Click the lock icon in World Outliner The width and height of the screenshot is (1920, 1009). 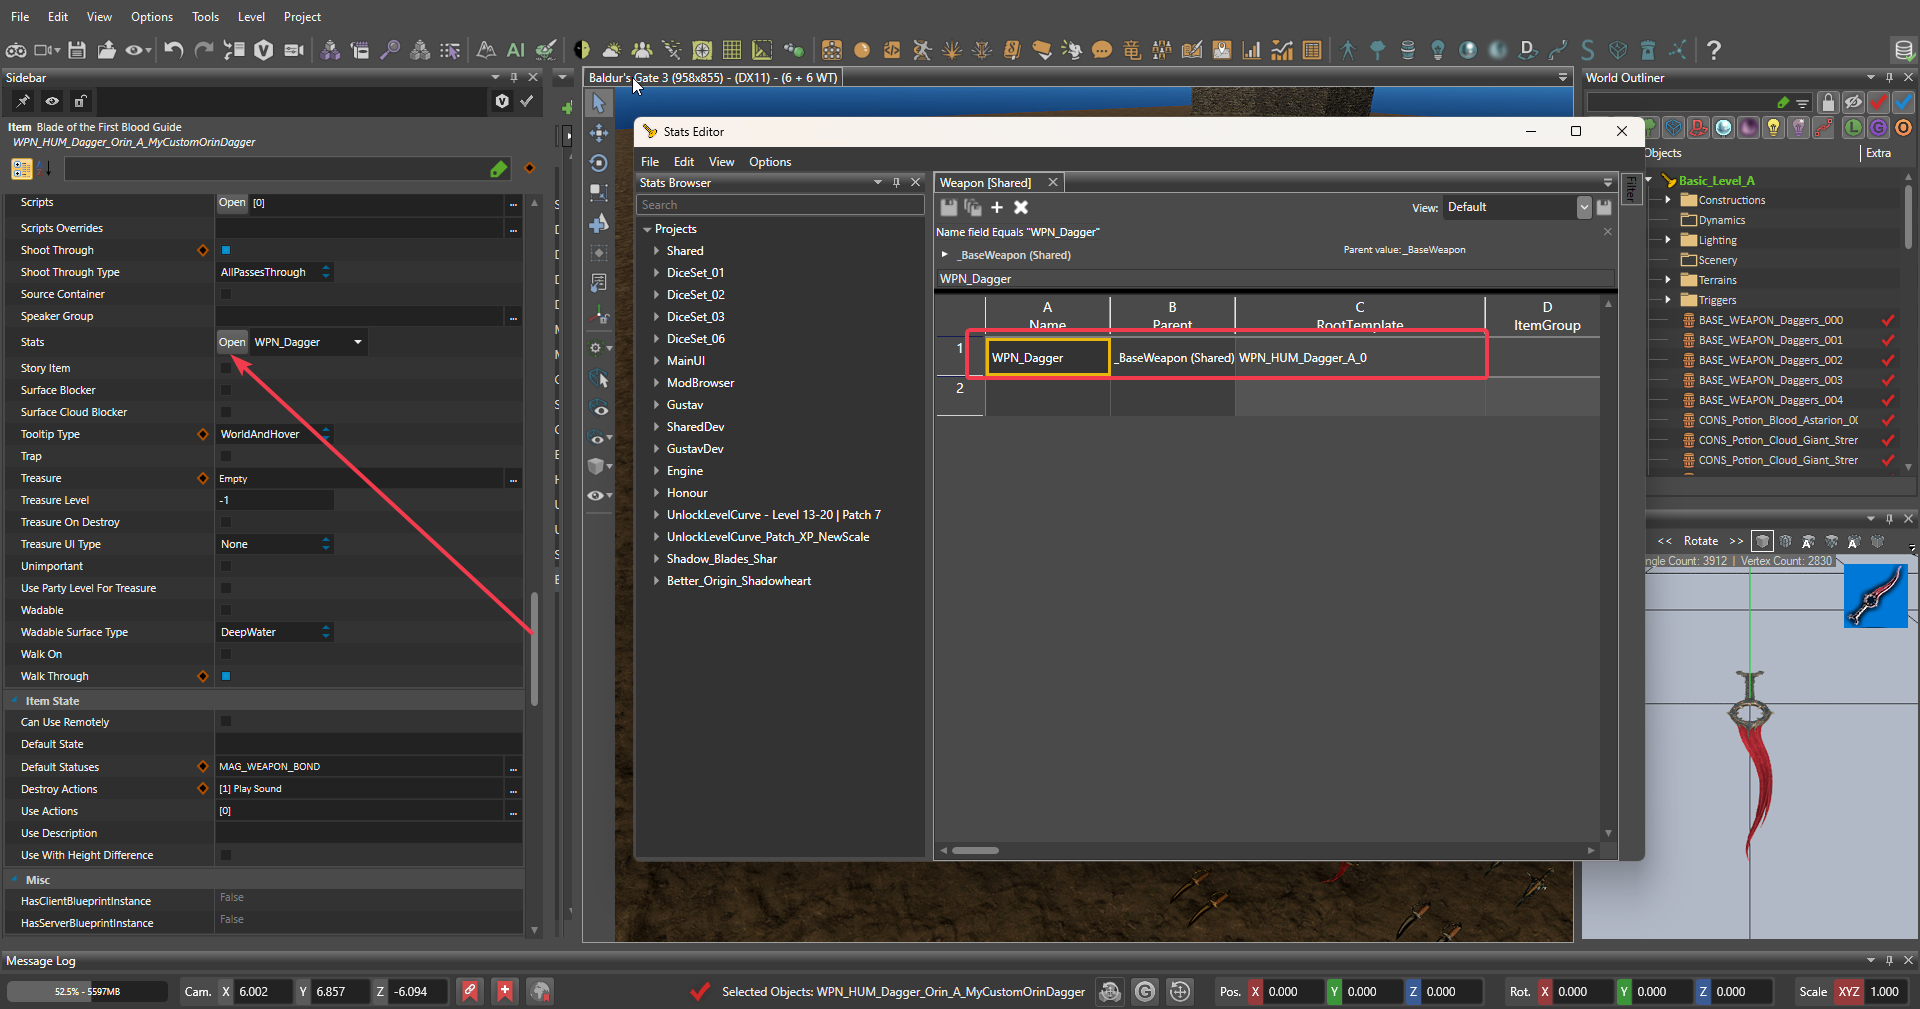[1828, 102]
